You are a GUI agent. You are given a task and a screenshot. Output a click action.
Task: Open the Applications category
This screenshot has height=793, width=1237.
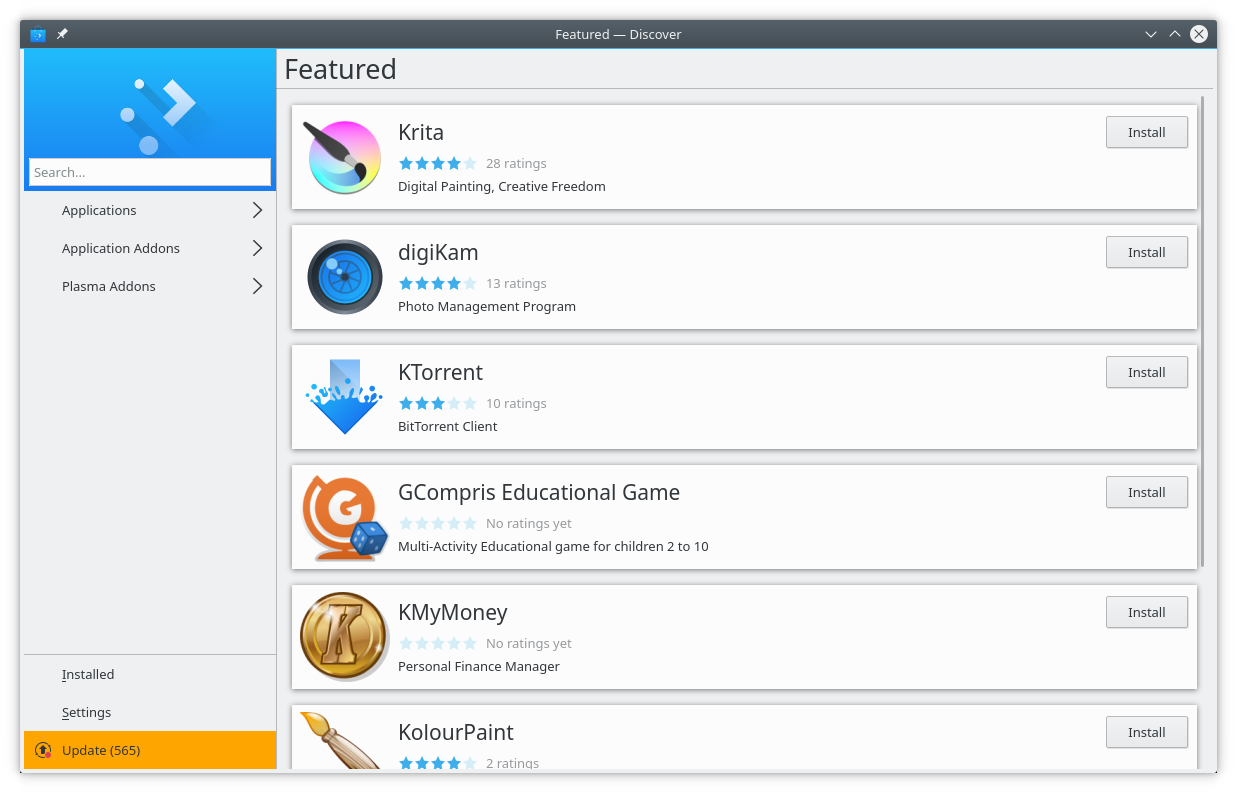pos(150,210)
